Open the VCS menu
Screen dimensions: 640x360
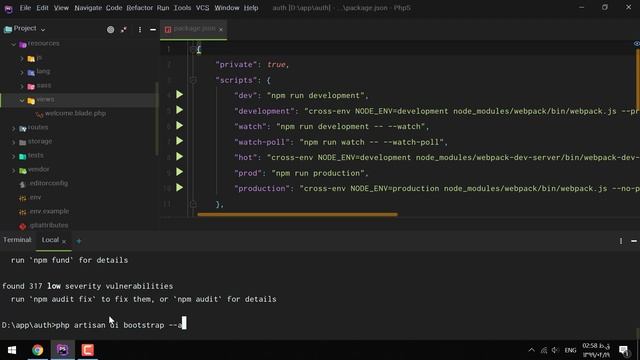pos(202,8)
